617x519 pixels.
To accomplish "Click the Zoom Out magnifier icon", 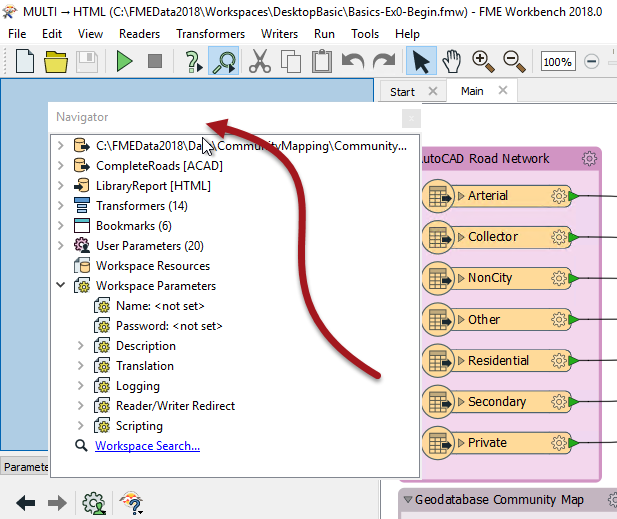I will [514, 61].
